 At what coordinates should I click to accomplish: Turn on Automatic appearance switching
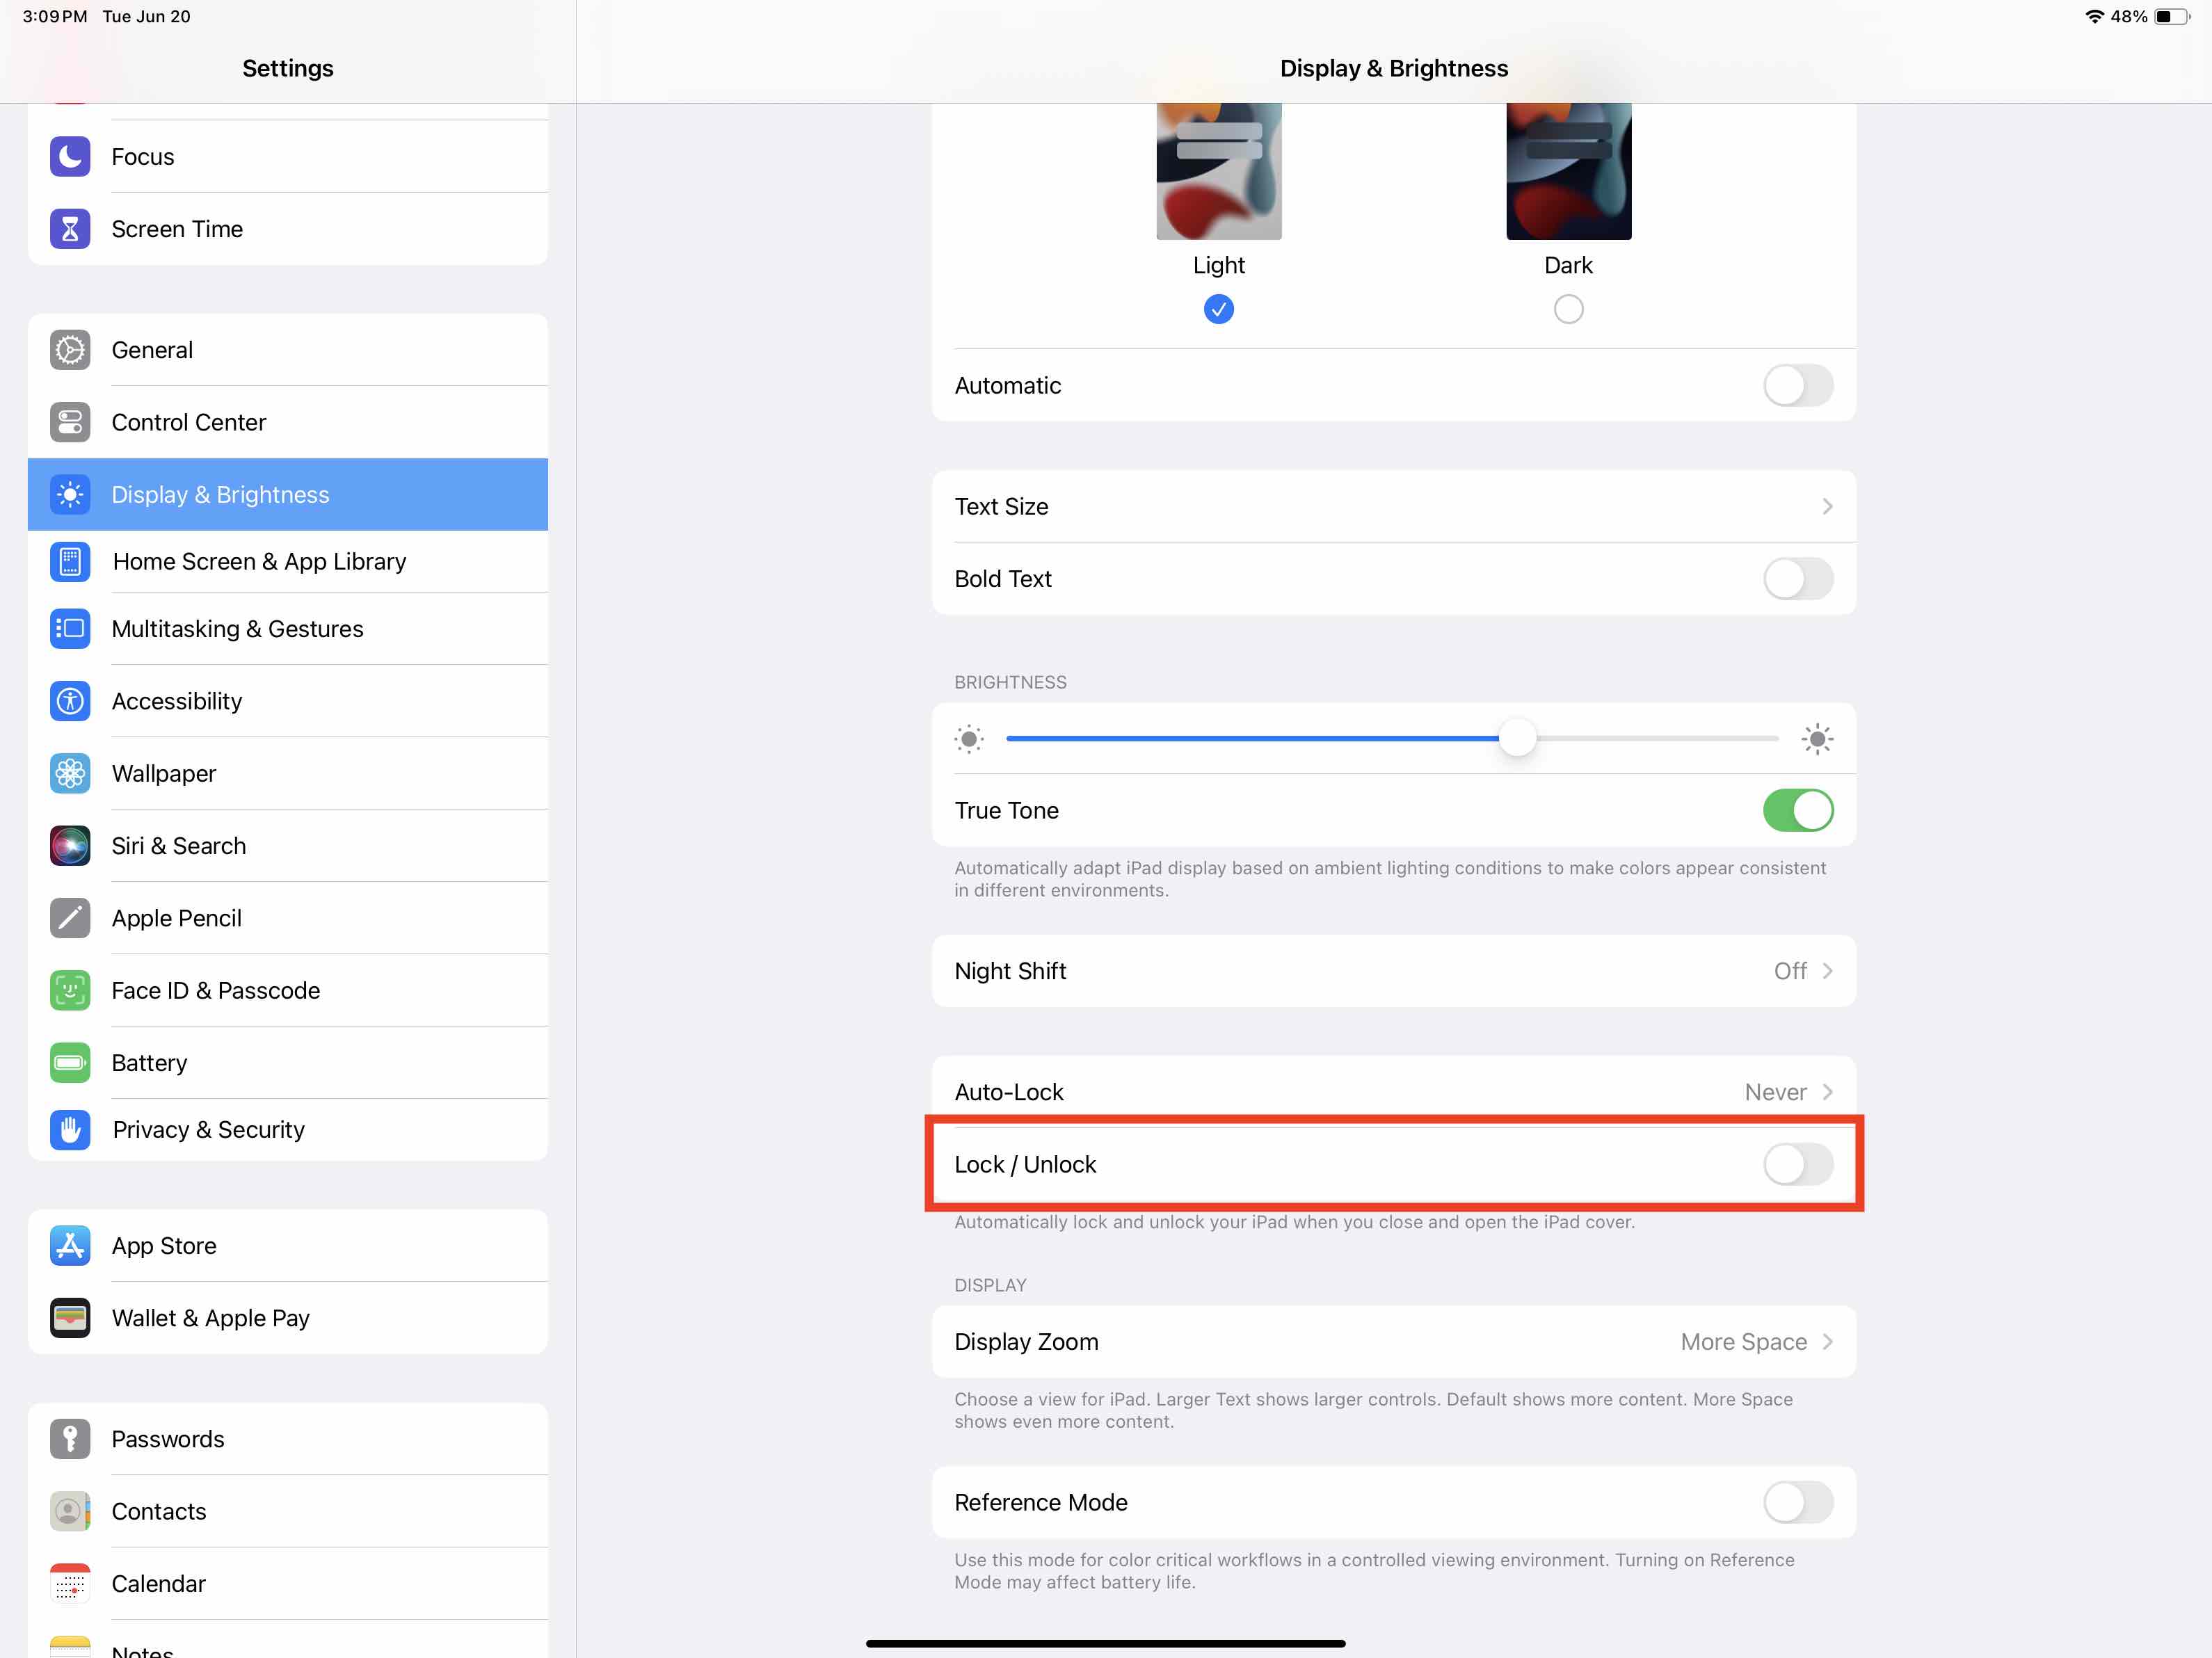[1798, 385]
